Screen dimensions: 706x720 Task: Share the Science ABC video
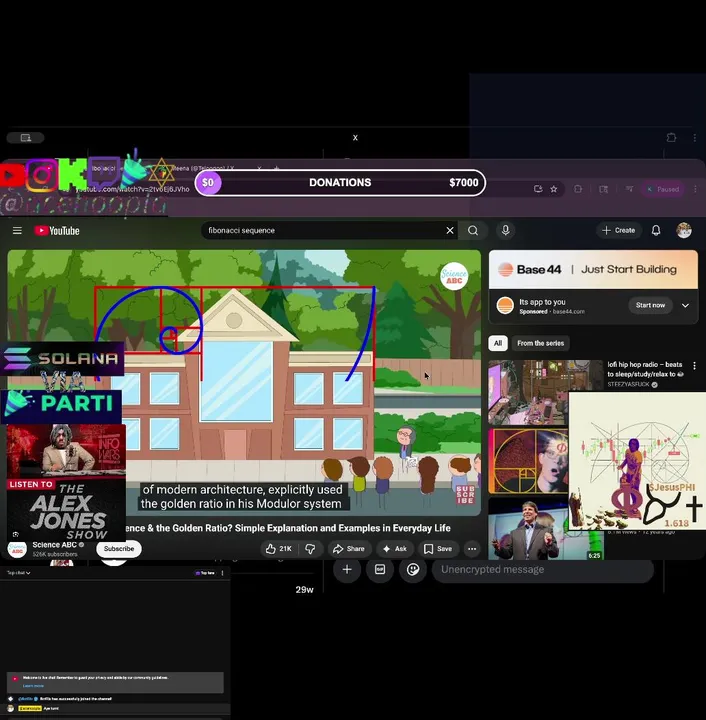[x=349, y=549]
